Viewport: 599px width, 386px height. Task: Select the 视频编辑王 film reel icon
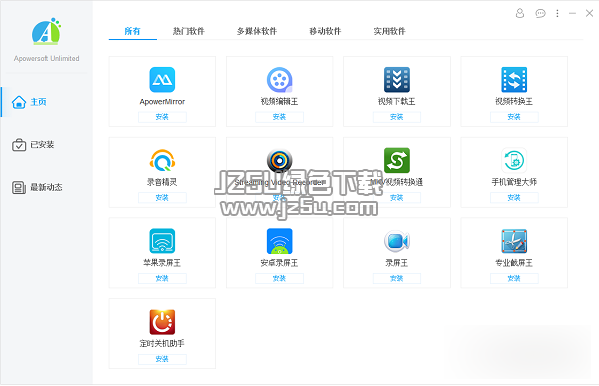[279, 79]
